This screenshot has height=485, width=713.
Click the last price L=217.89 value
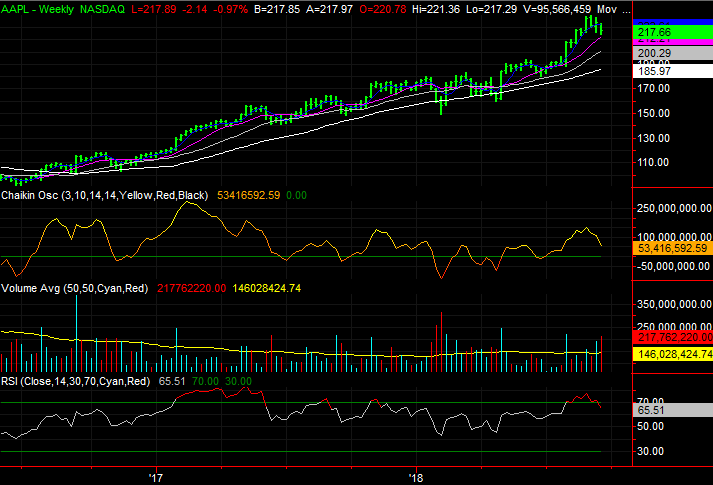(154, 9)
